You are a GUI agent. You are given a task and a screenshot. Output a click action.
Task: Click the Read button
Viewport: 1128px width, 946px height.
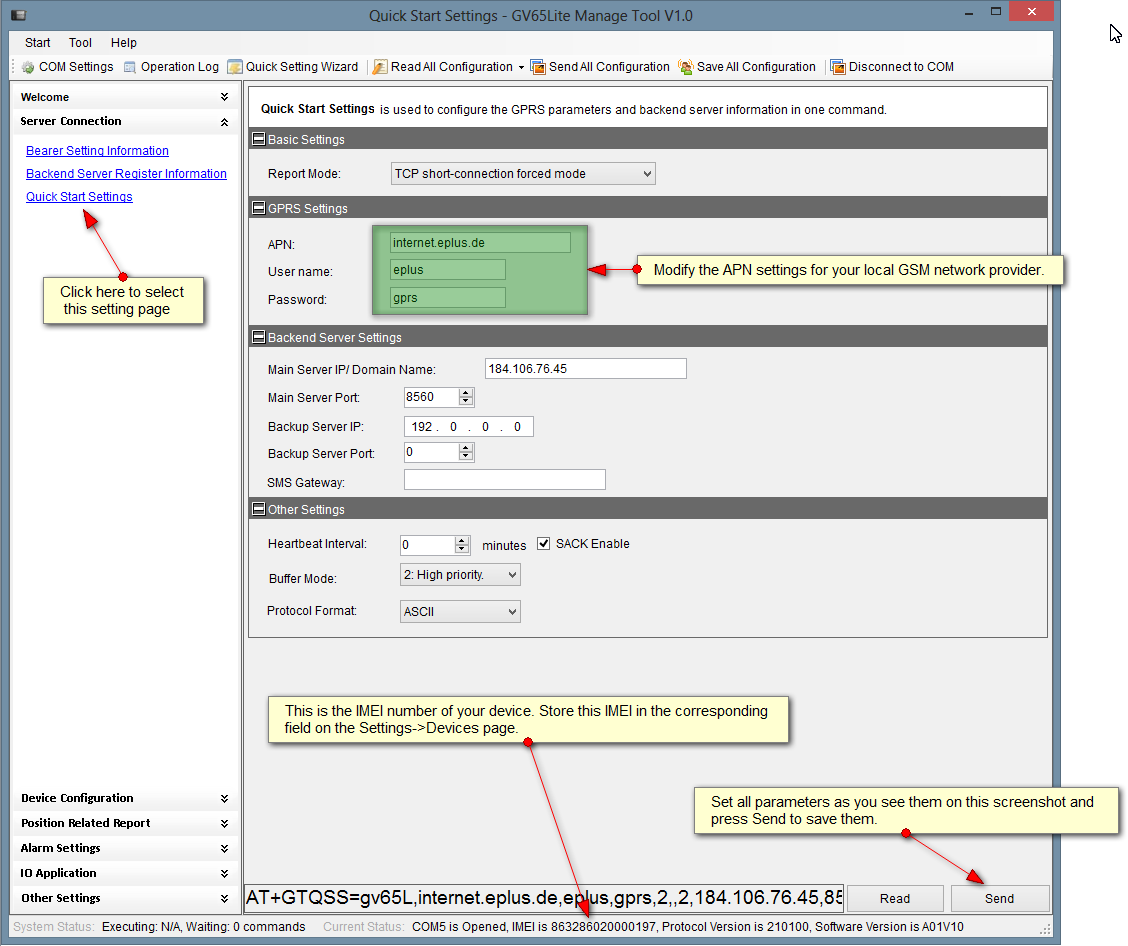pos(895,899)
